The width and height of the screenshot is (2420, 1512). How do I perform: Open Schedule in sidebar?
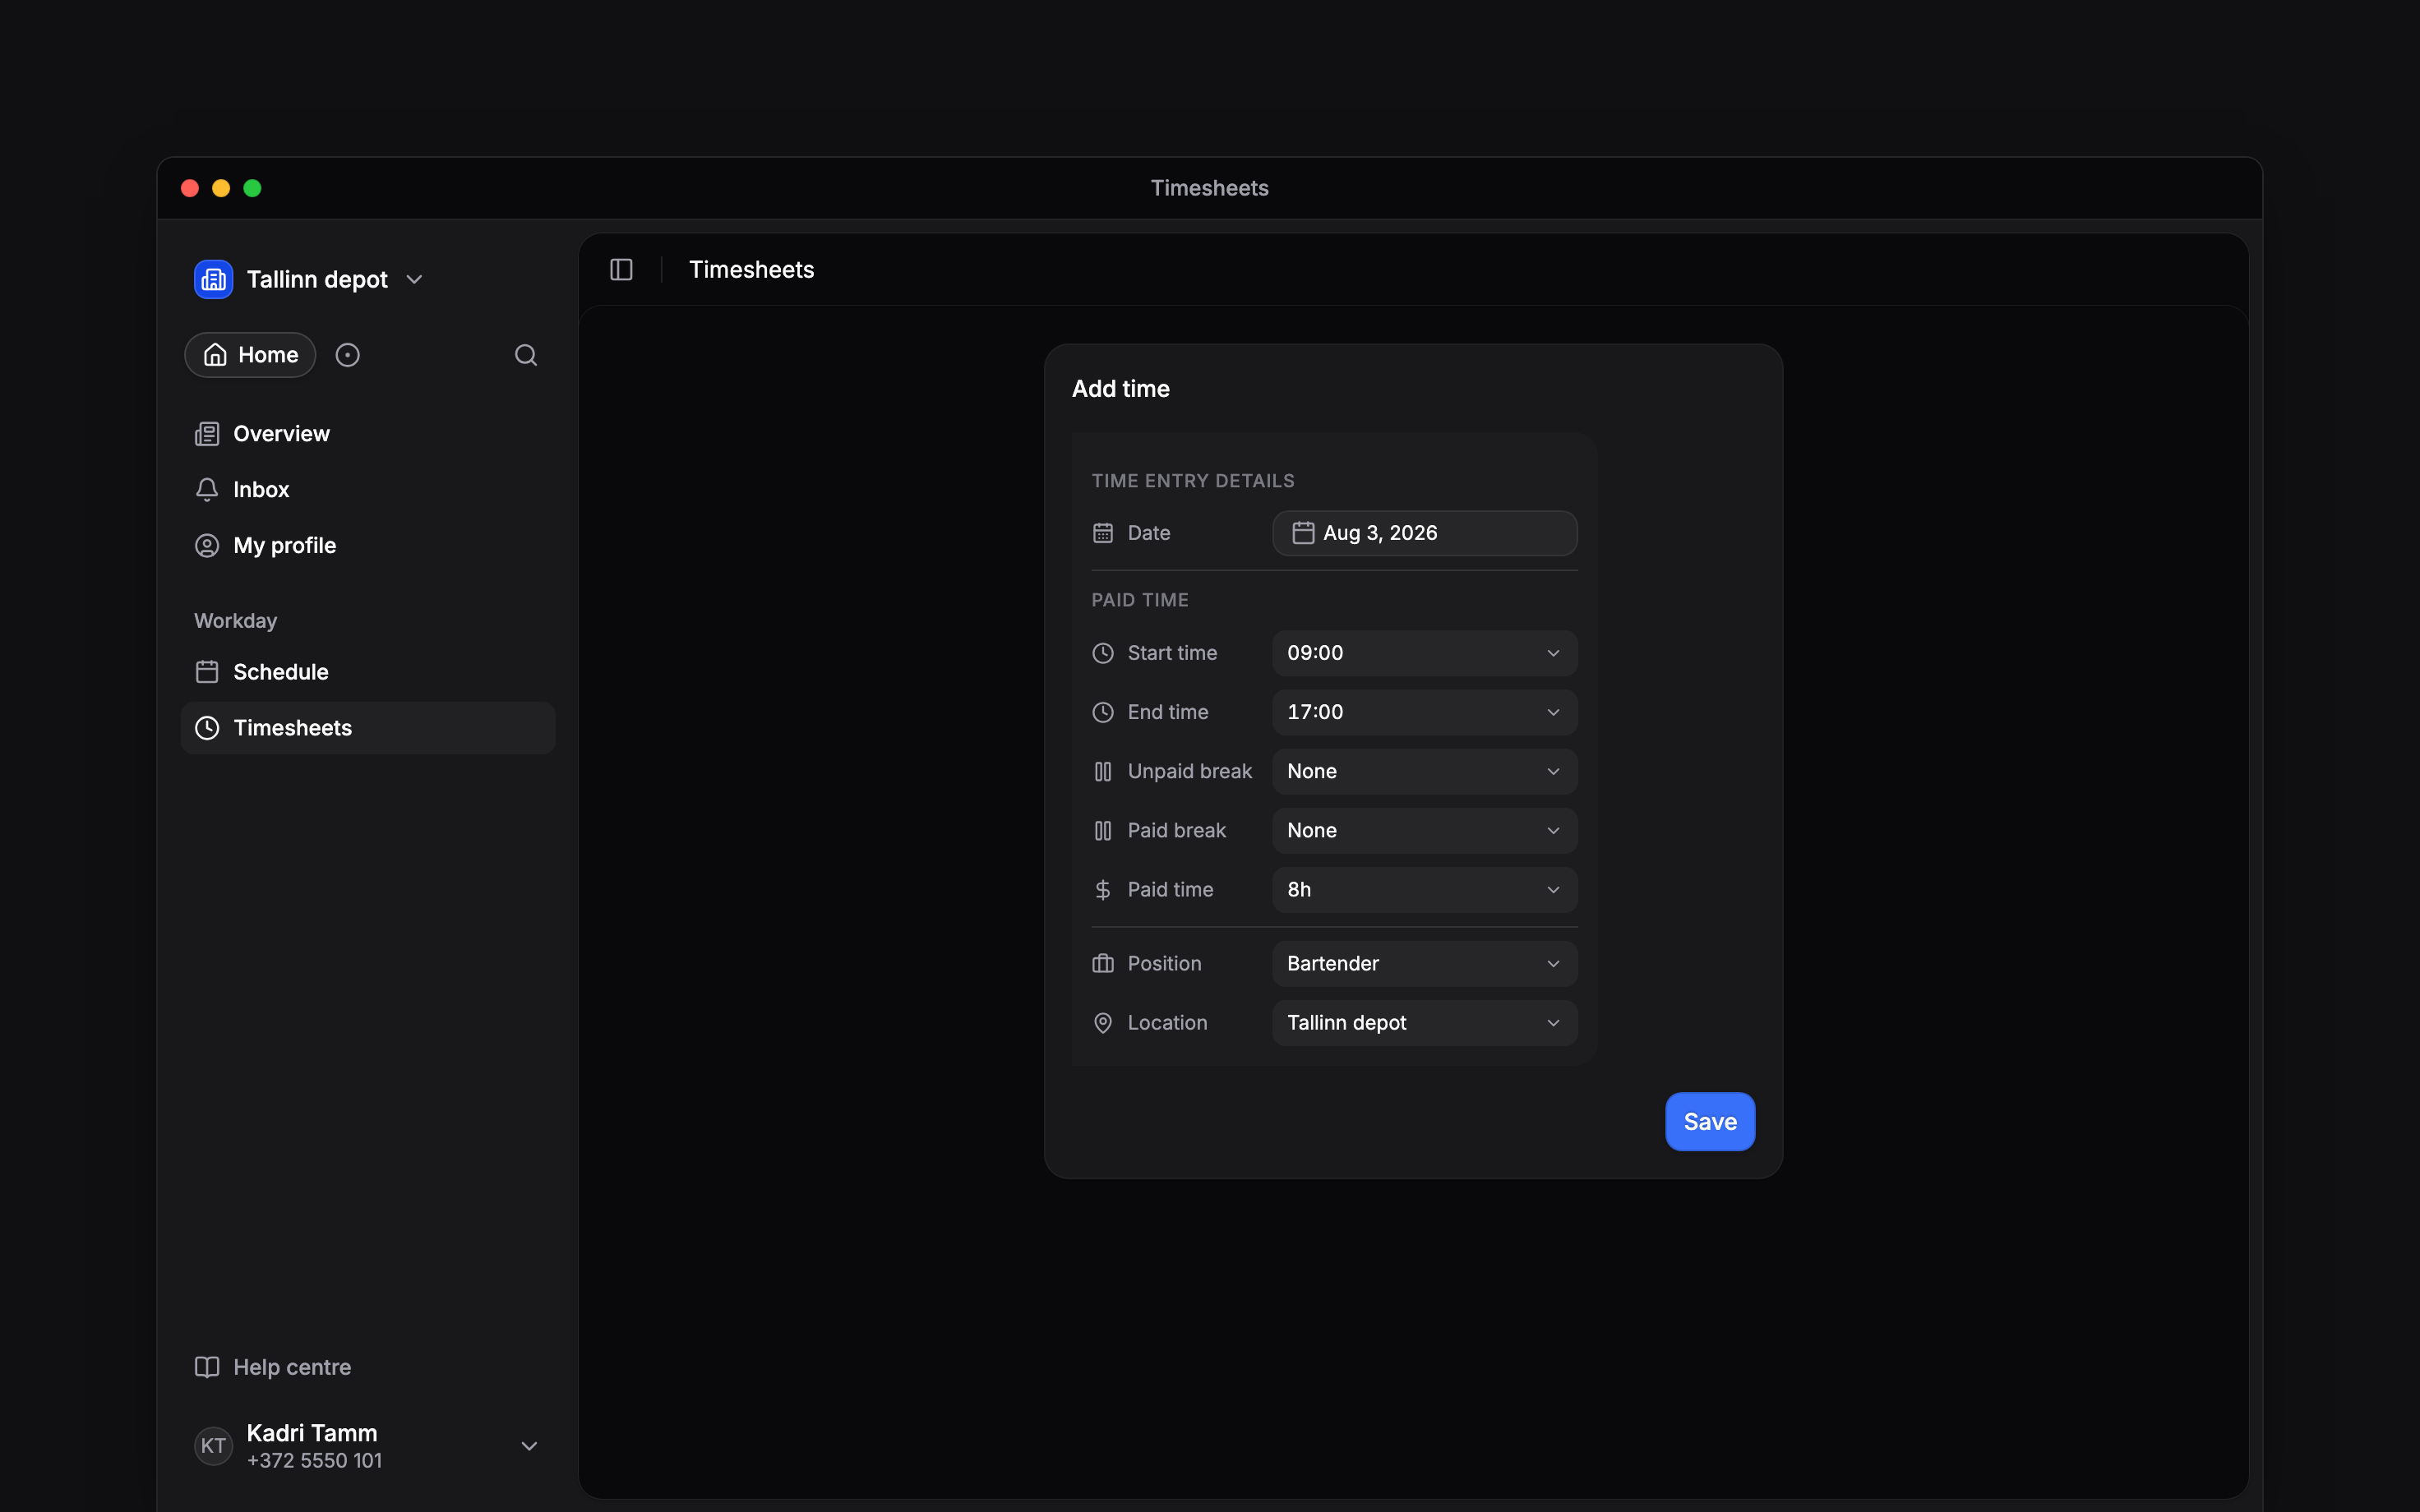367,672
